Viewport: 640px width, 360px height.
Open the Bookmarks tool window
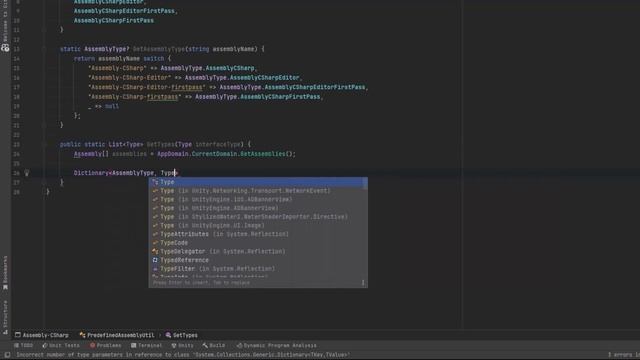(5, 273)
